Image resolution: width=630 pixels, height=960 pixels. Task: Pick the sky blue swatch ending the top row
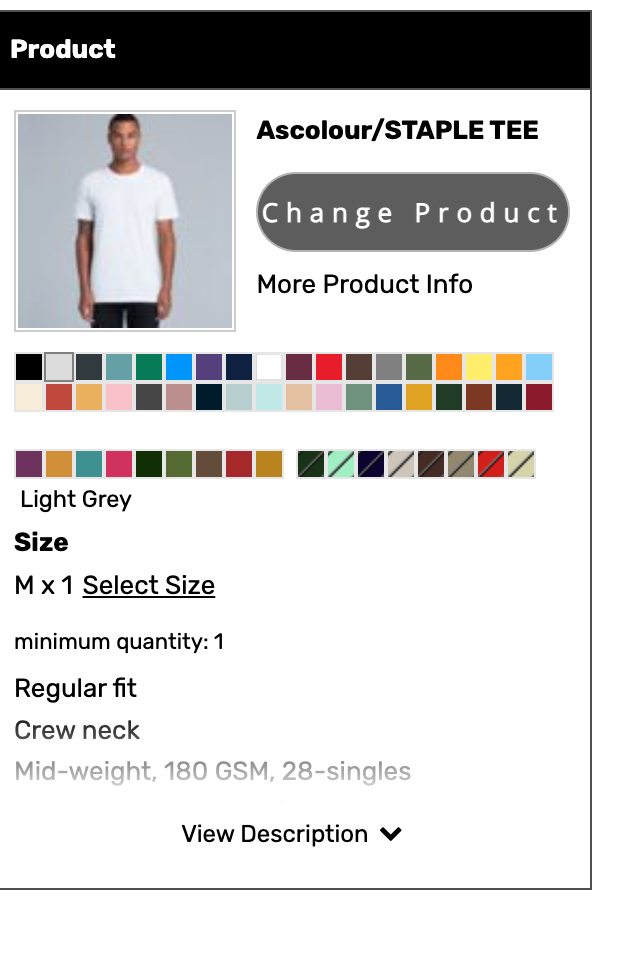click(x=539, y=367)
